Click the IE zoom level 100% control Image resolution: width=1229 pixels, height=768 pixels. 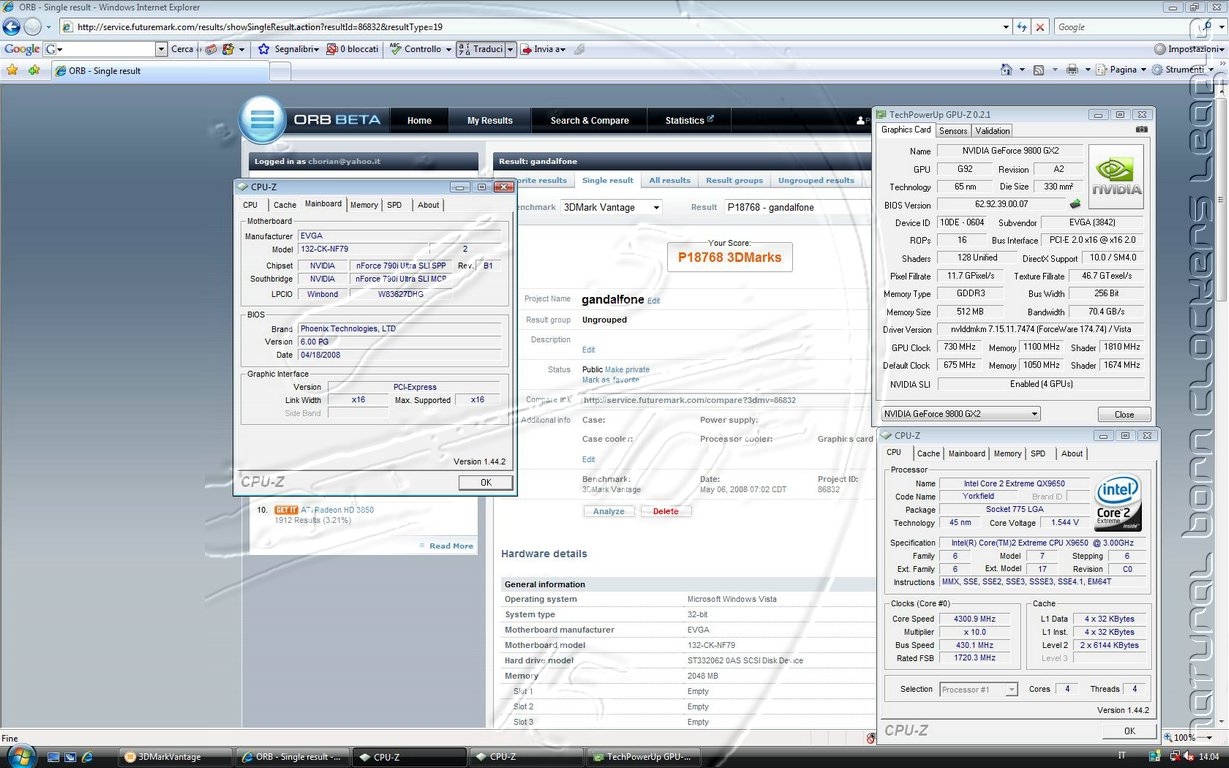[1189, 738]
